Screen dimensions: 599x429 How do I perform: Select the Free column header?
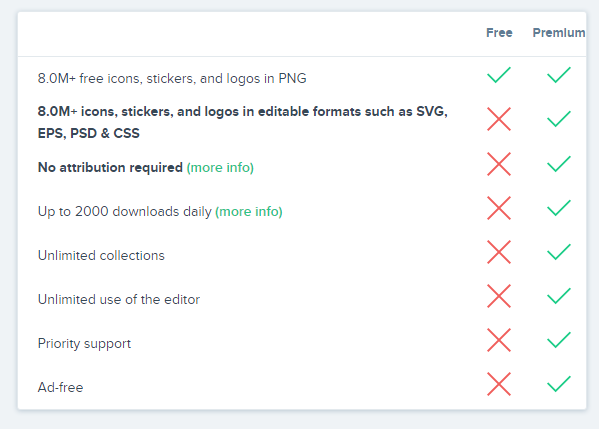[x=499, y=32]
